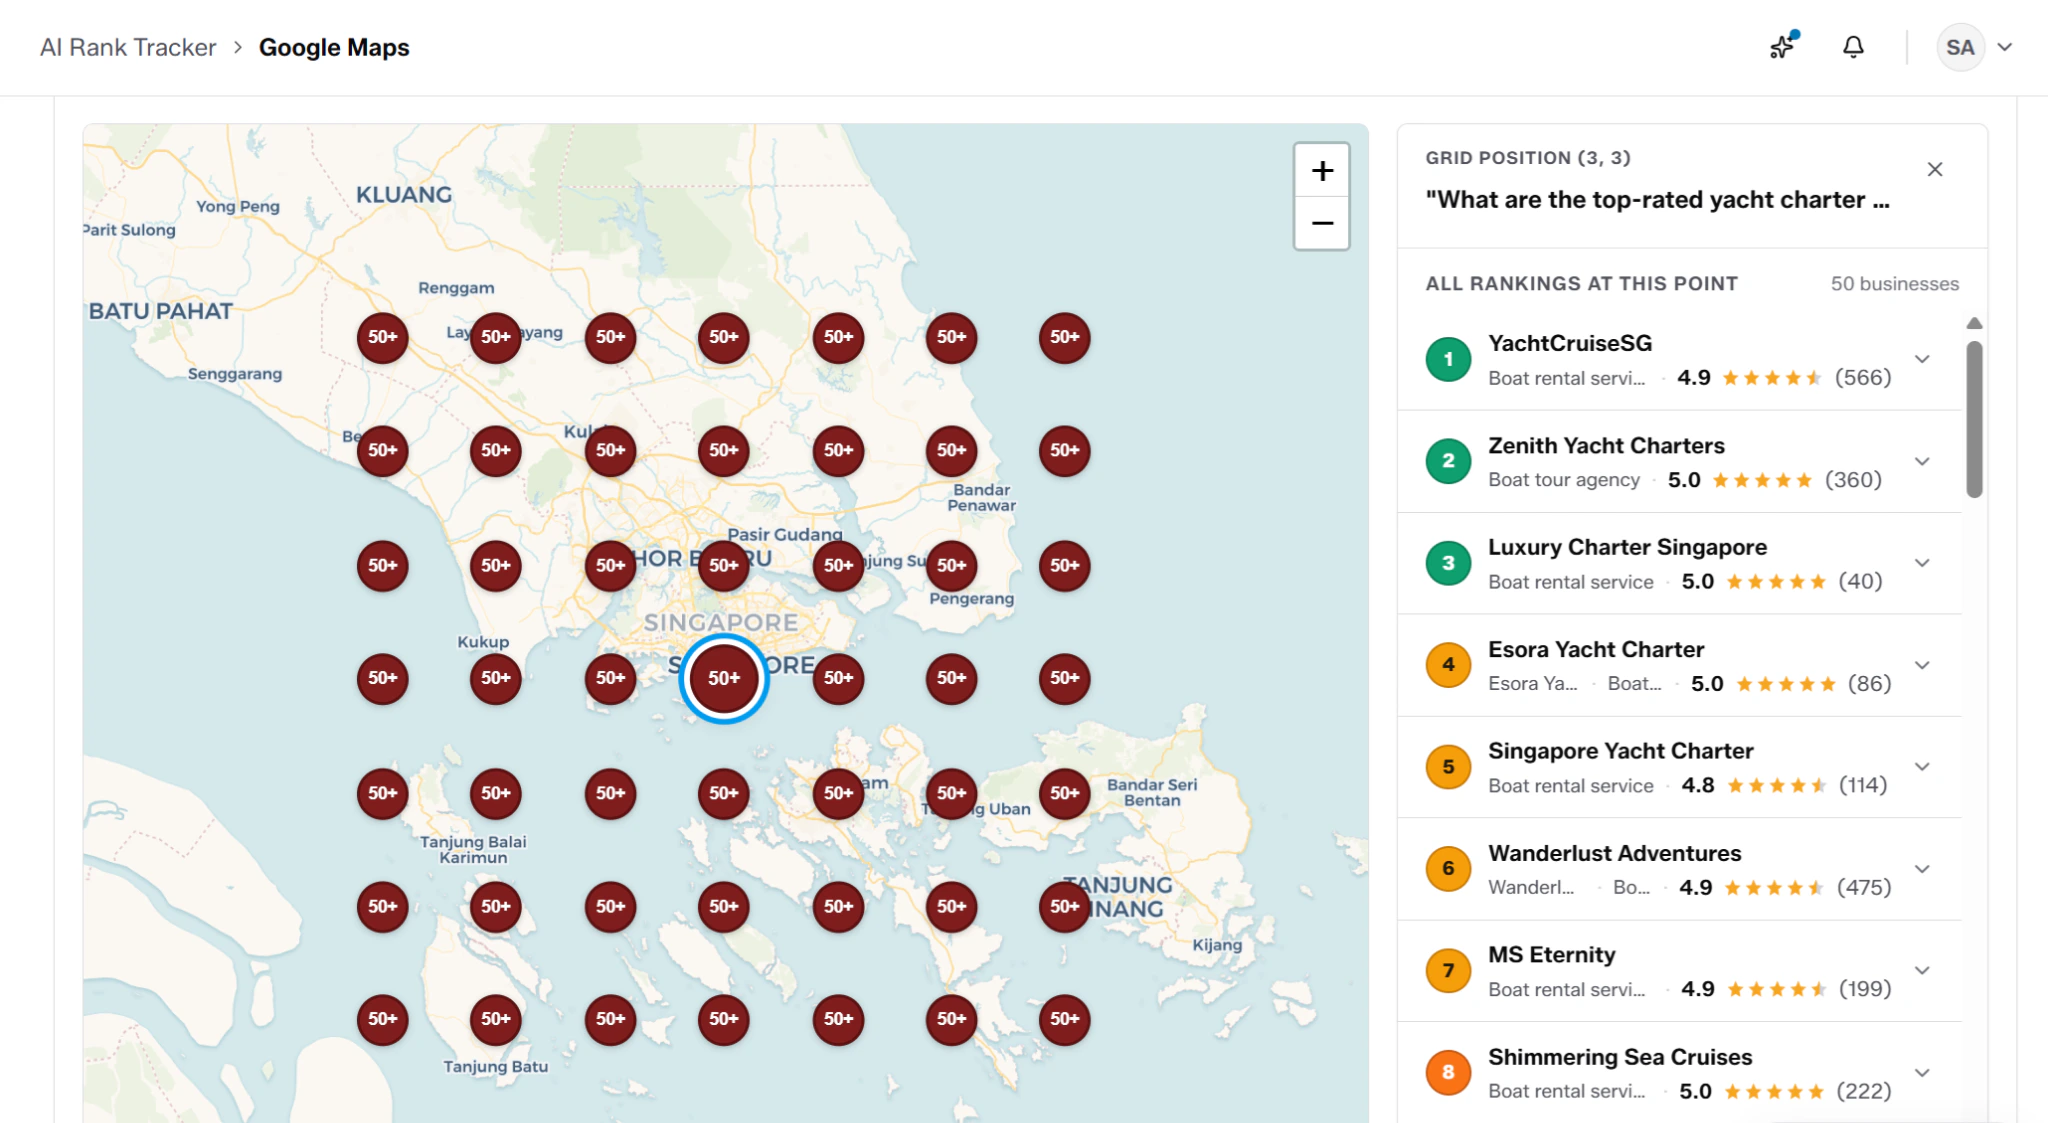Zoom out on the map
This screenshot has height=1123, width=2048.
(x=1322, y=223)
